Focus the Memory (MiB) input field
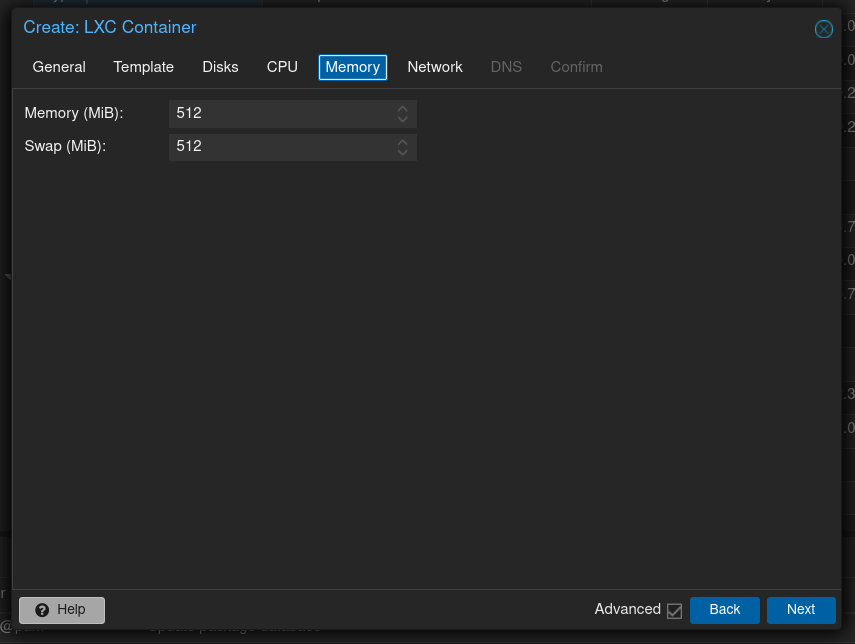 [x=280, y=113]
